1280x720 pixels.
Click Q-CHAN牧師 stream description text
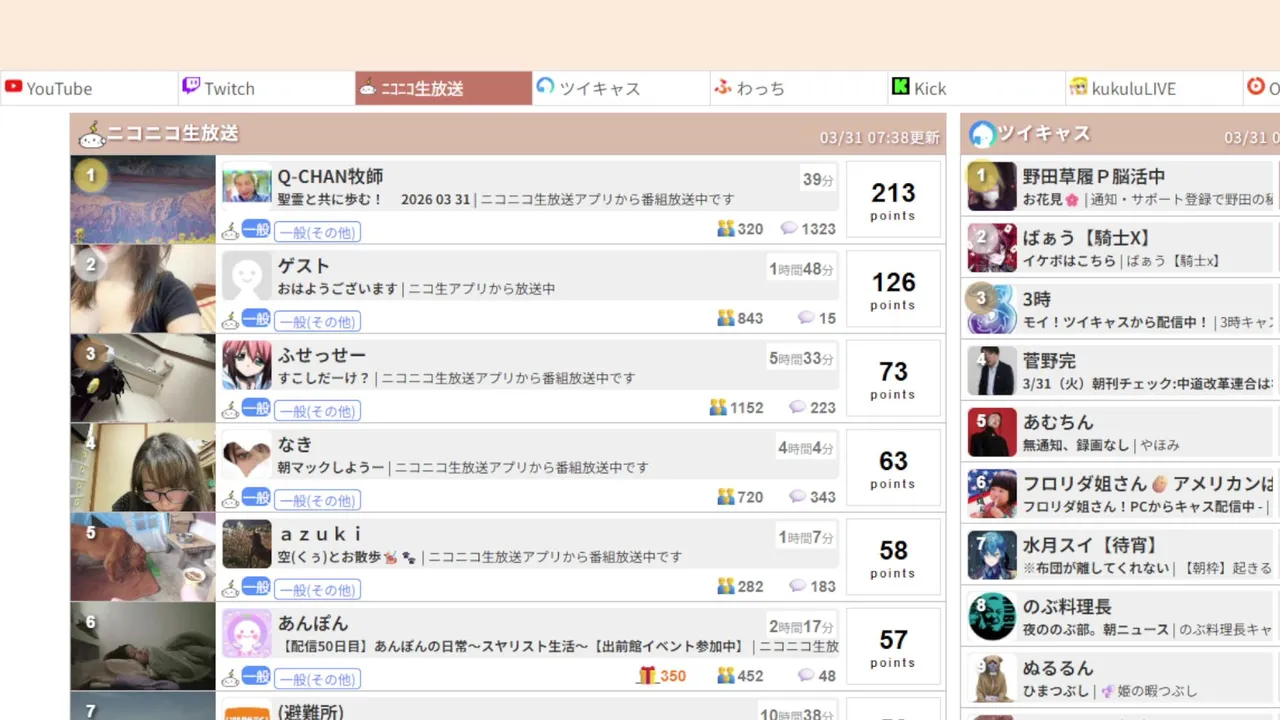point(506,200)
